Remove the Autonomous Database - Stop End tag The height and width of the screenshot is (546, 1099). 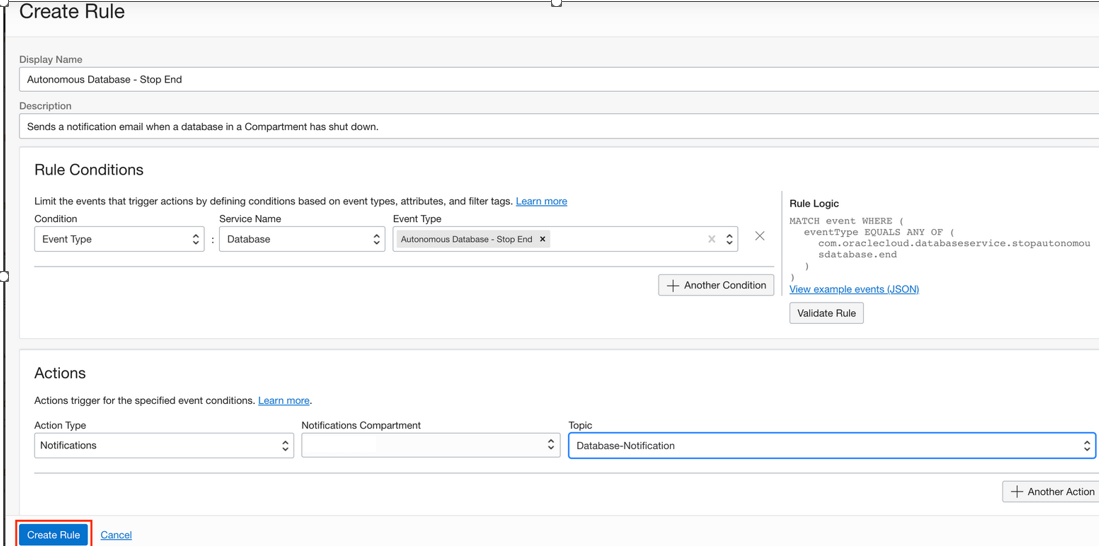543,240
